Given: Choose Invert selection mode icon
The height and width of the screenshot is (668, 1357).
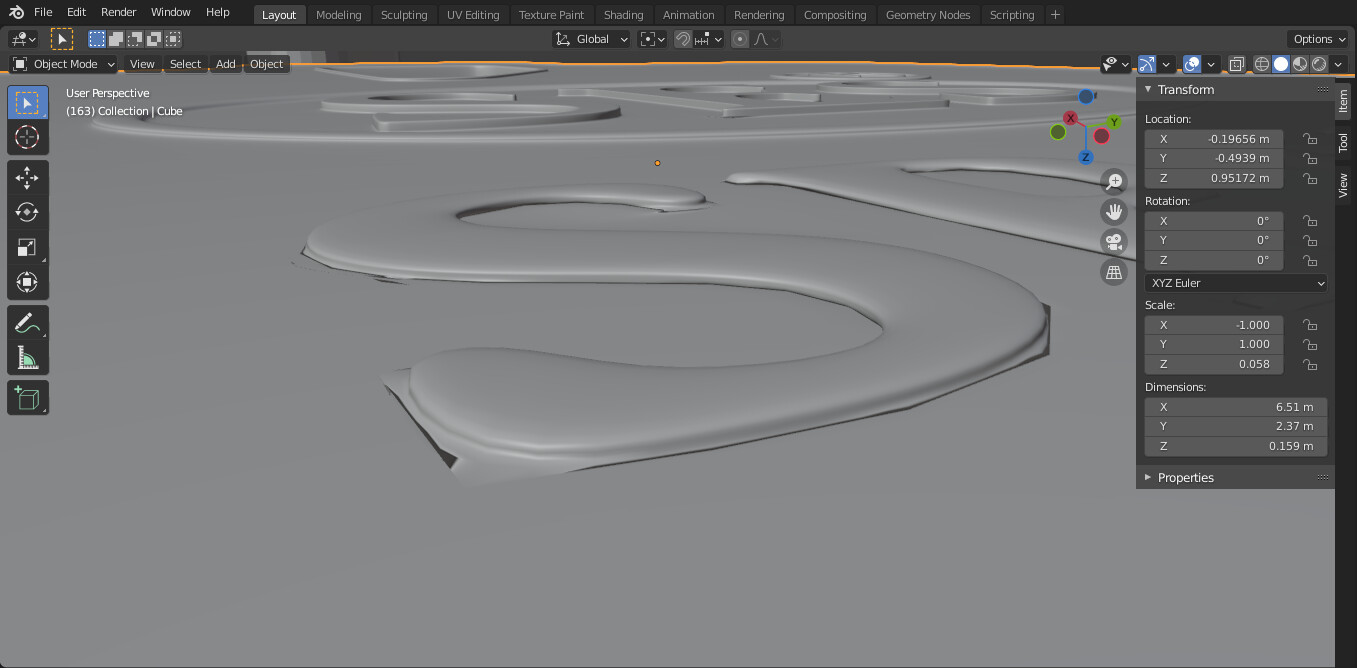Looking at the screenshot, I should tap(154, 39).
